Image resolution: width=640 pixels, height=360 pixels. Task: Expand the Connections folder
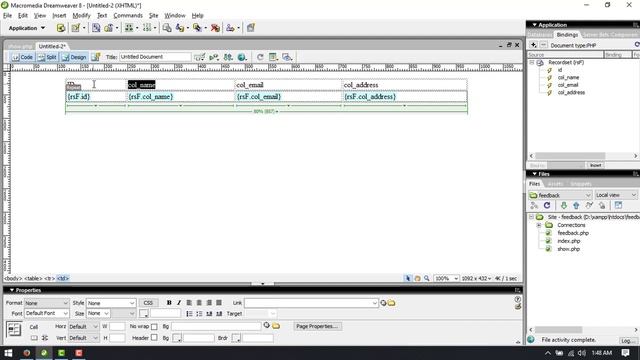click(539, 225)
